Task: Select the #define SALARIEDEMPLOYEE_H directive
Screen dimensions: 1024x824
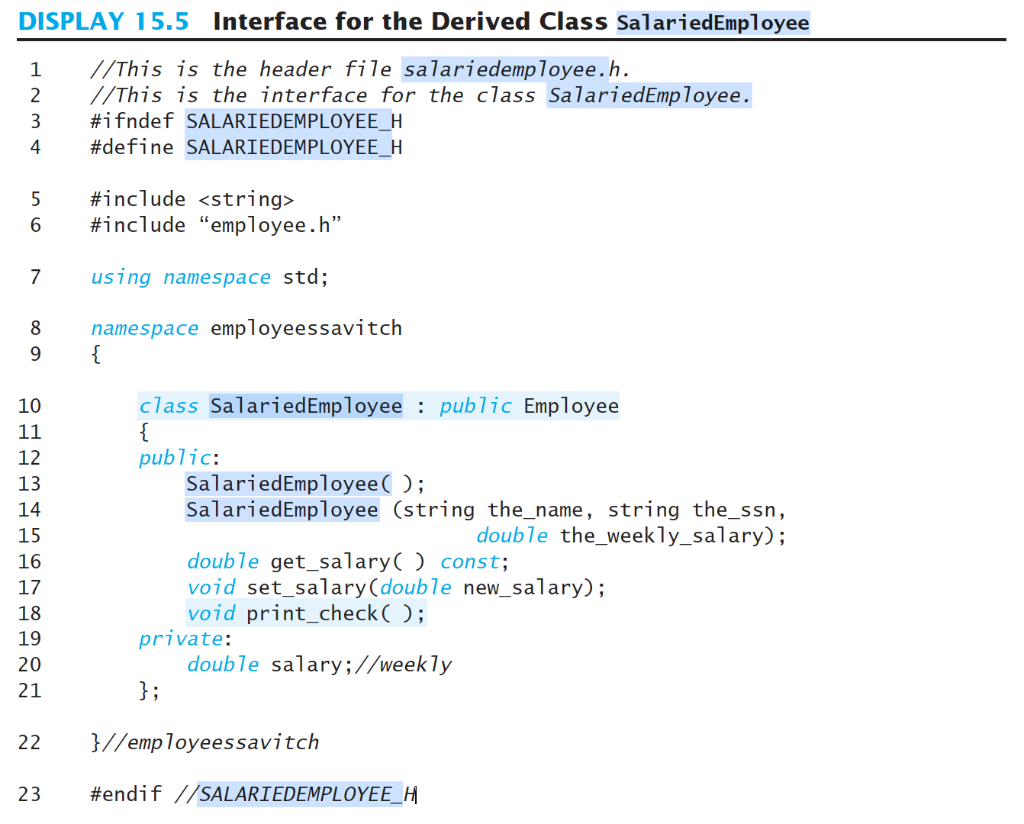Action: click(245, 147)
